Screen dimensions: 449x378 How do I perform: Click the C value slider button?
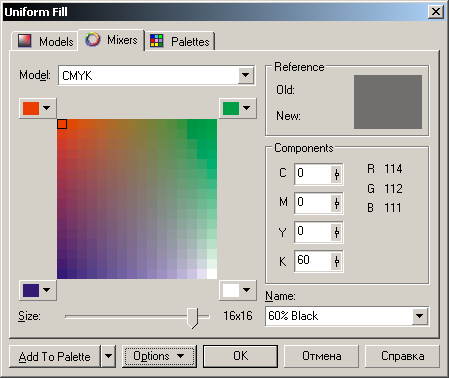click(x=337, y=174)
